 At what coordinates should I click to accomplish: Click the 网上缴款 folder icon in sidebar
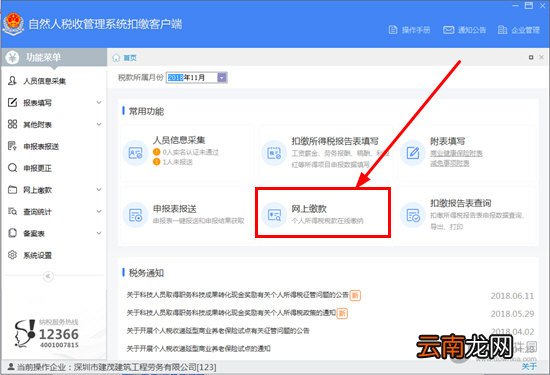[12, 190]
